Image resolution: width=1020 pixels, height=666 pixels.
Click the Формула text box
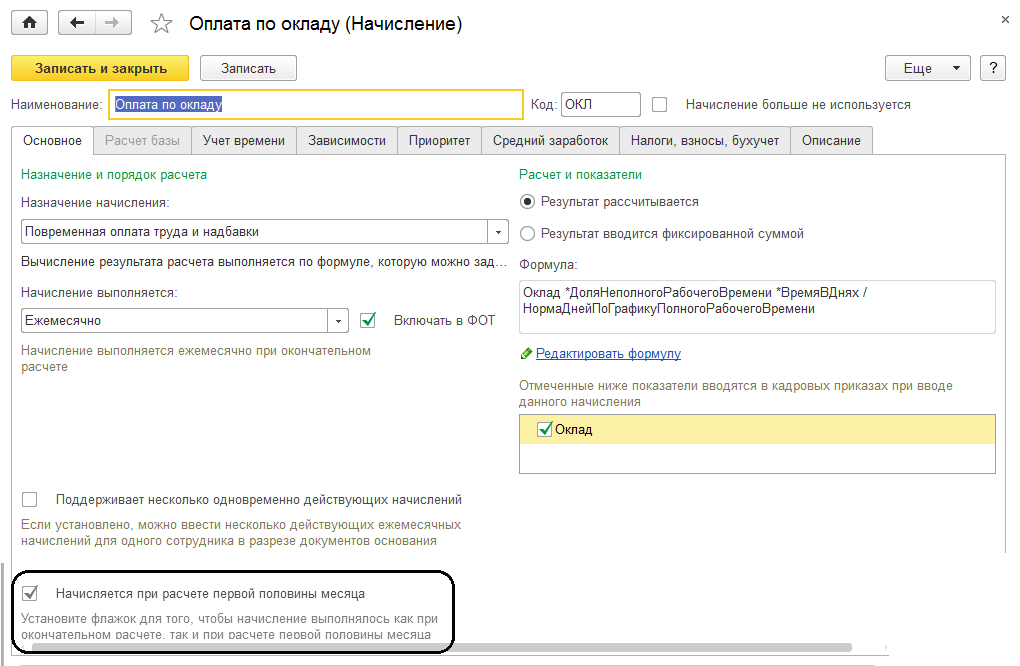click(757, 307)
